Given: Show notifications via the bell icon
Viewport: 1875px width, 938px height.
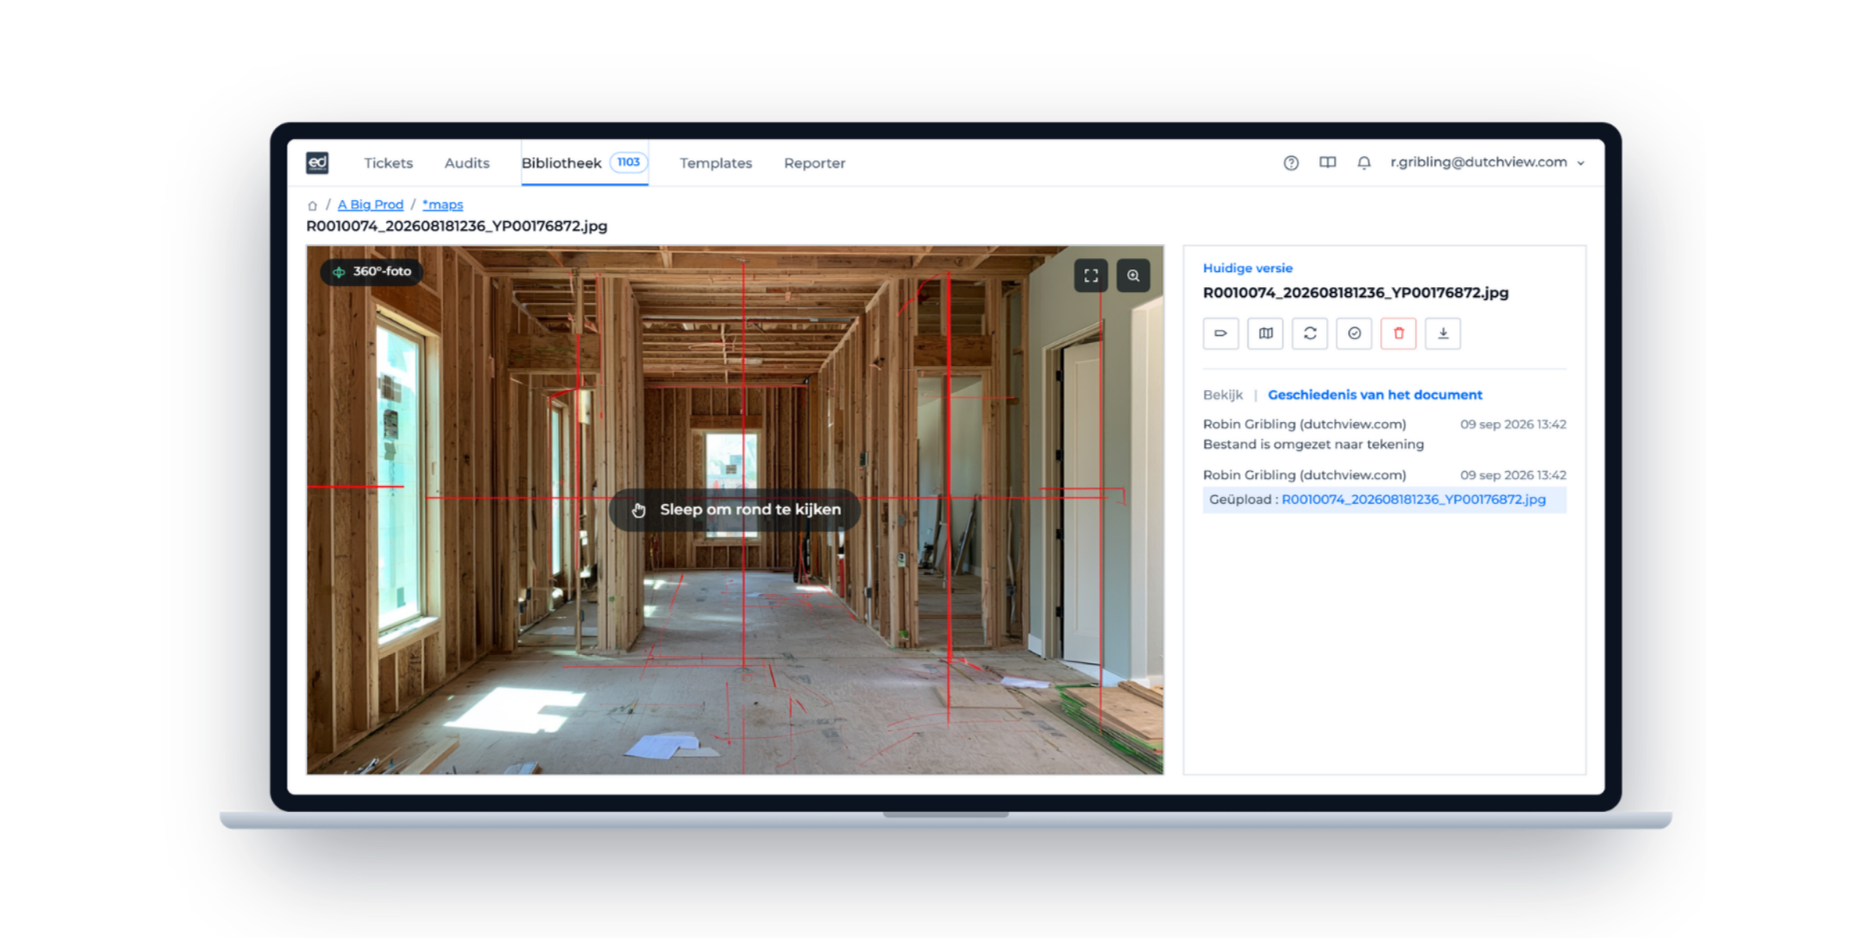Looking at the screenshot, I should click(1364, 163).
